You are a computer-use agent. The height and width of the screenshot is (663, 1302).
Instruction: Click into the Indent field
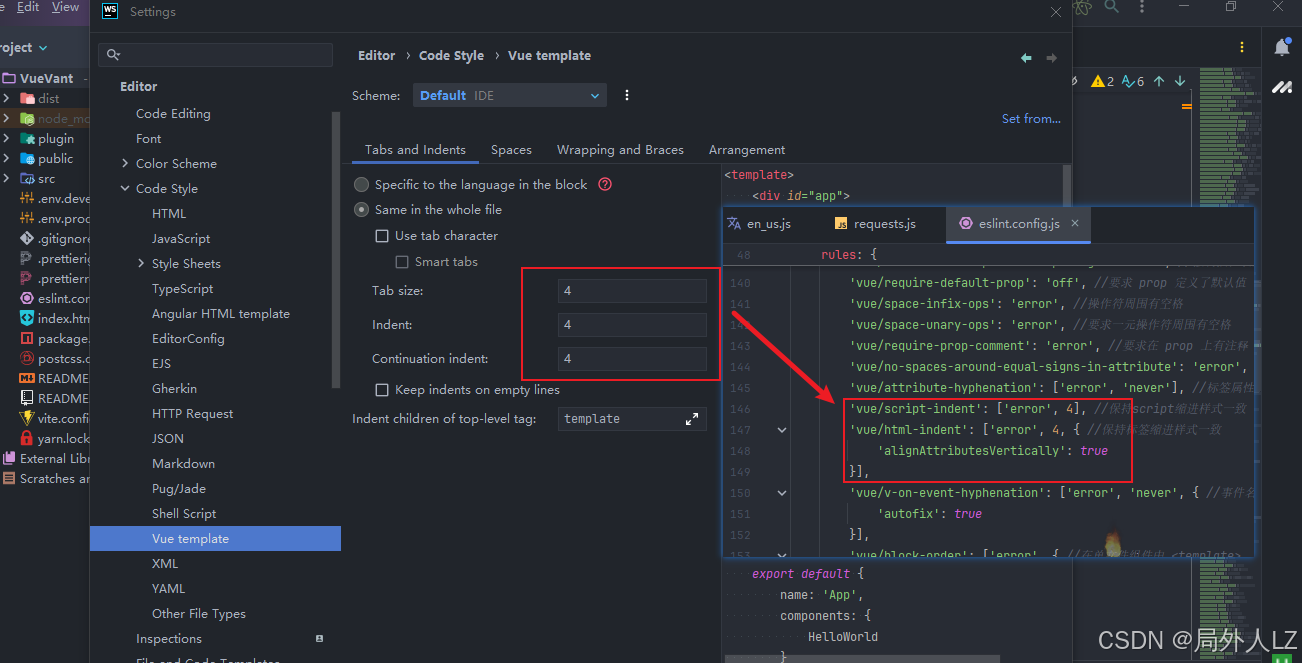(632, 325)
